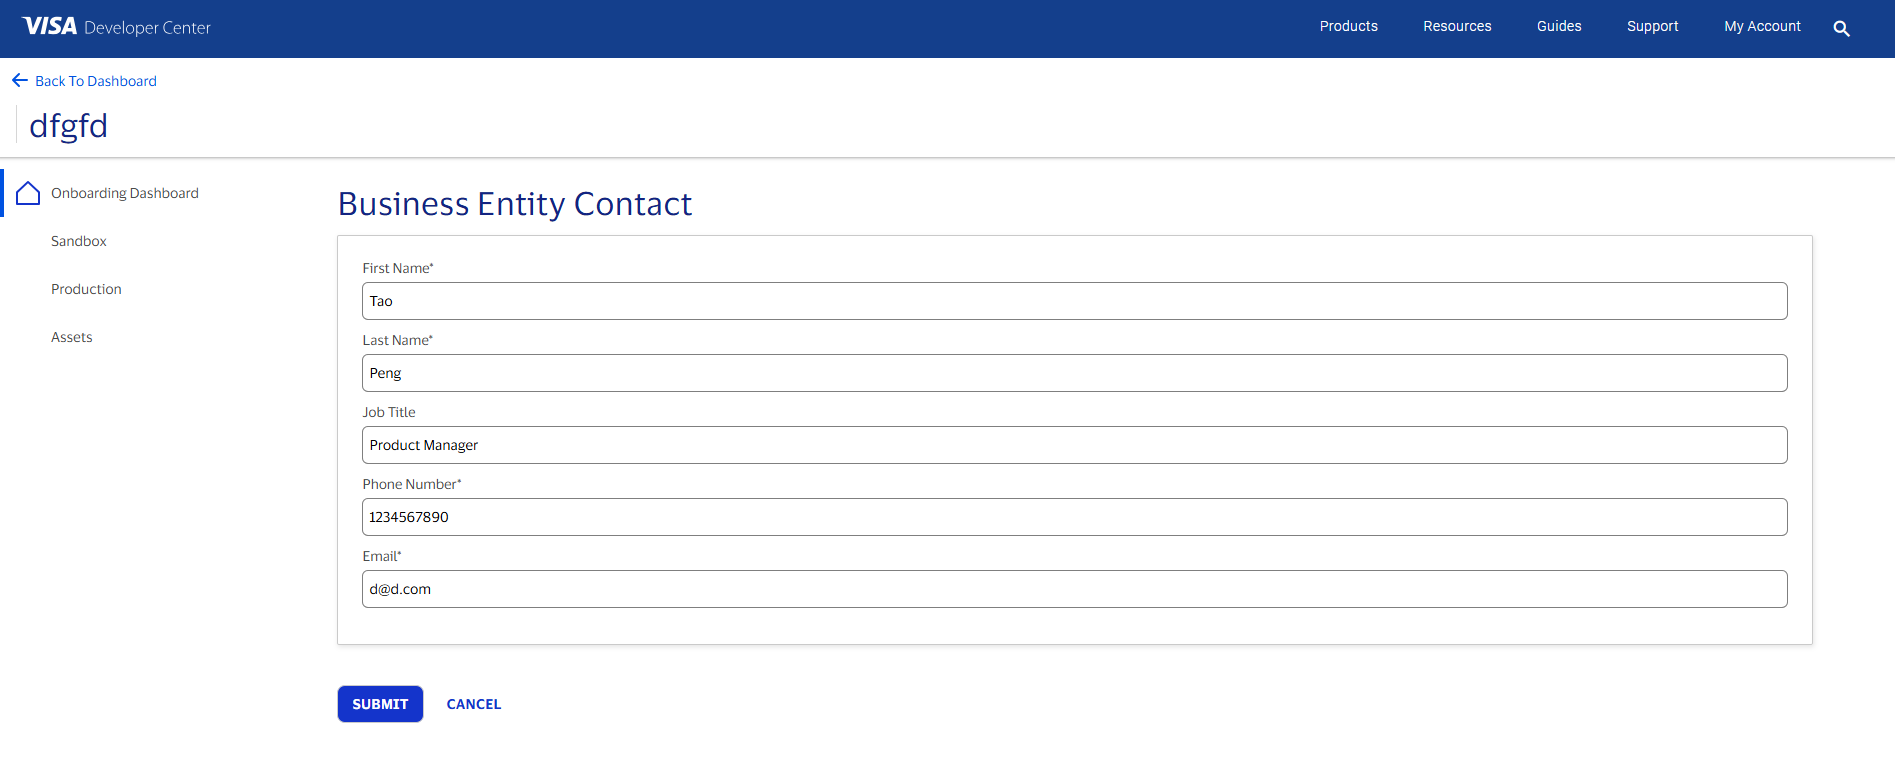The width and height of the screenshot is (1895, 769).
Task: Click the search magnifier icon
Action: [1841, 29]
